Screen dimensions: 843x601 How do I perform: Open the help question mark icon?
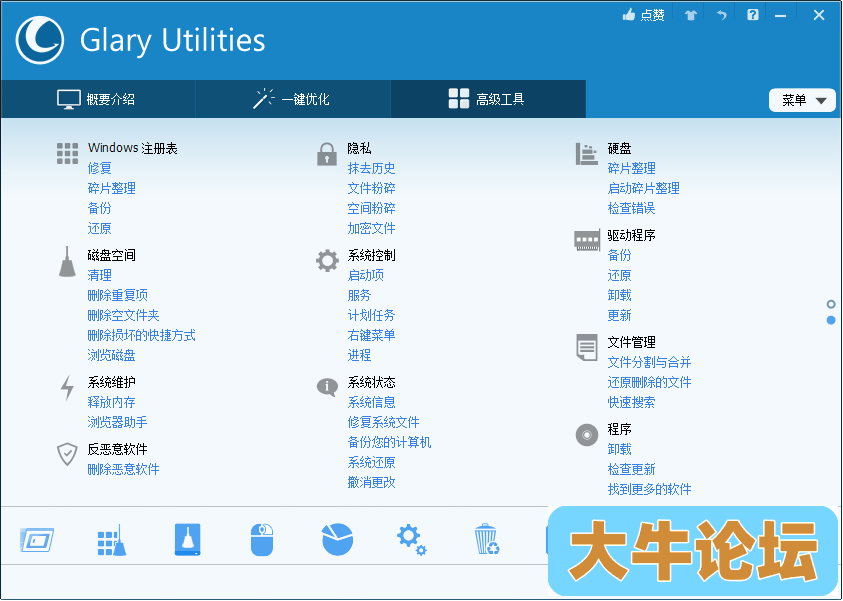click(753, 15)
